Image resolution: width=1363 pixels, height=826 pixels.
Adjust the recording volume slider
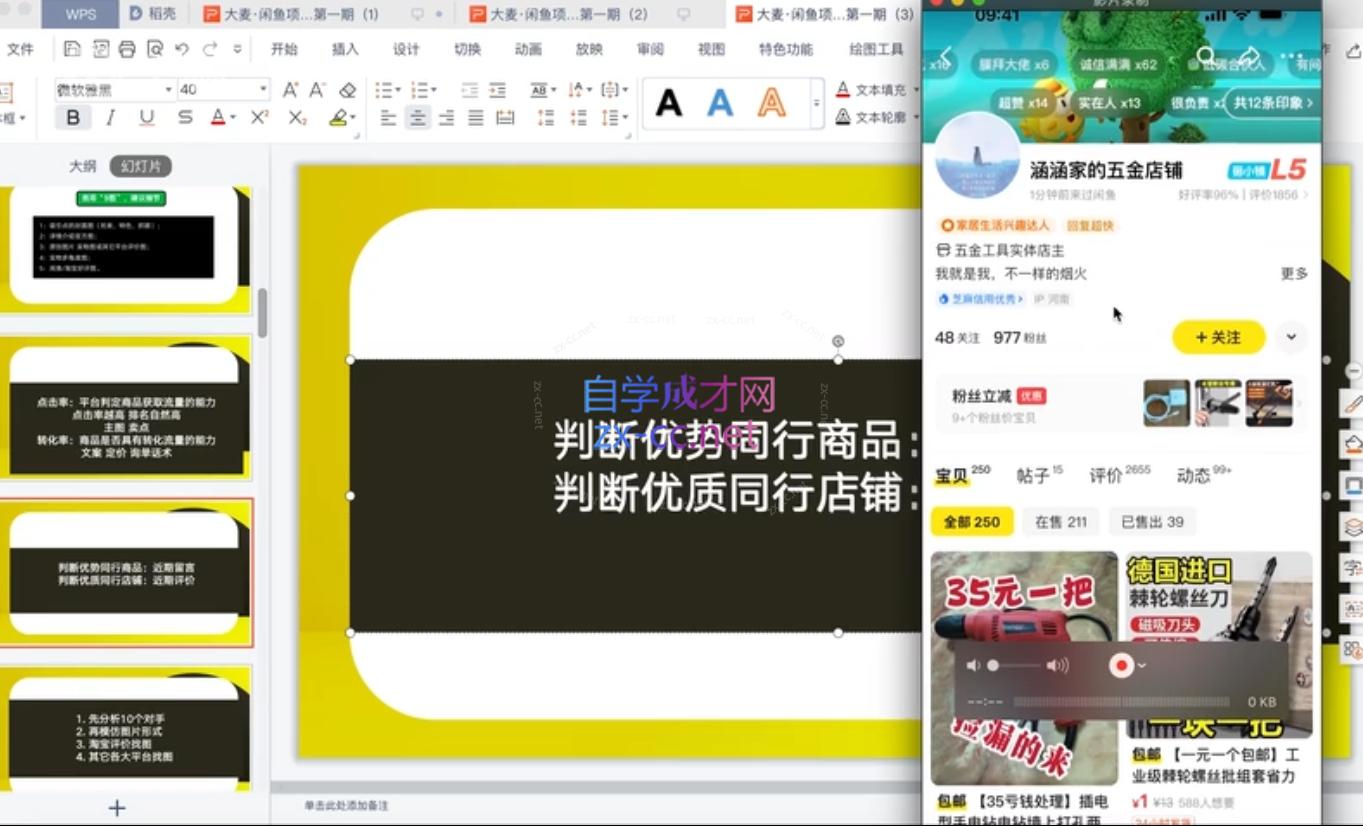click(1020, 666)
